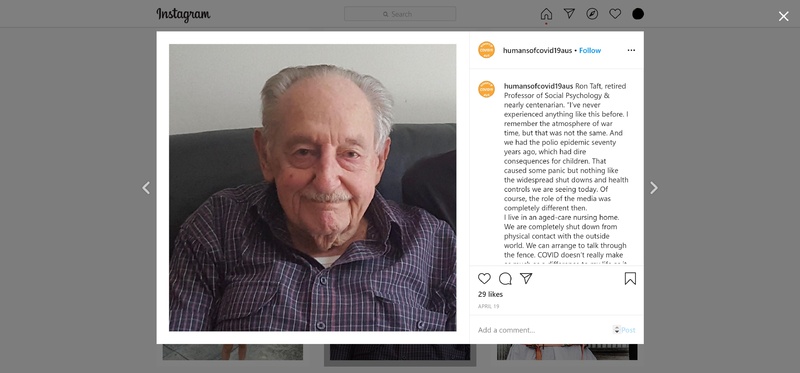Go to previous post arrow
Screen dimensions: 800x373
(146, 188)
